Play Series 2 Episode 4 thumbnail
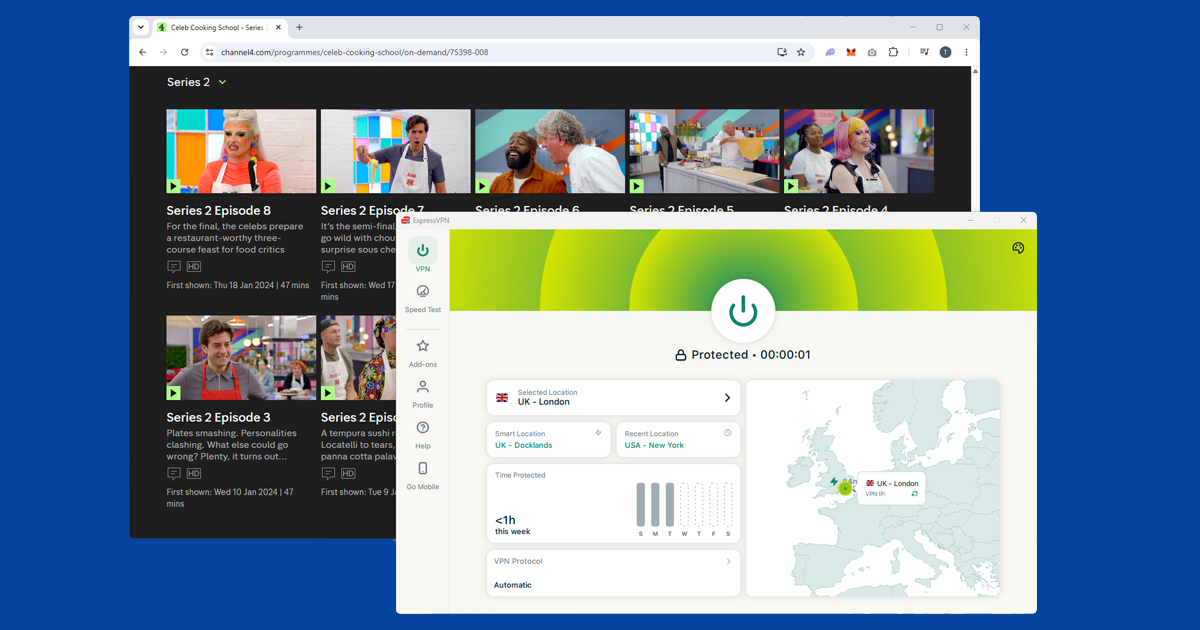The width and height of the screenshot is (1200, 630). pyautogui.click(x=859, y=151)
